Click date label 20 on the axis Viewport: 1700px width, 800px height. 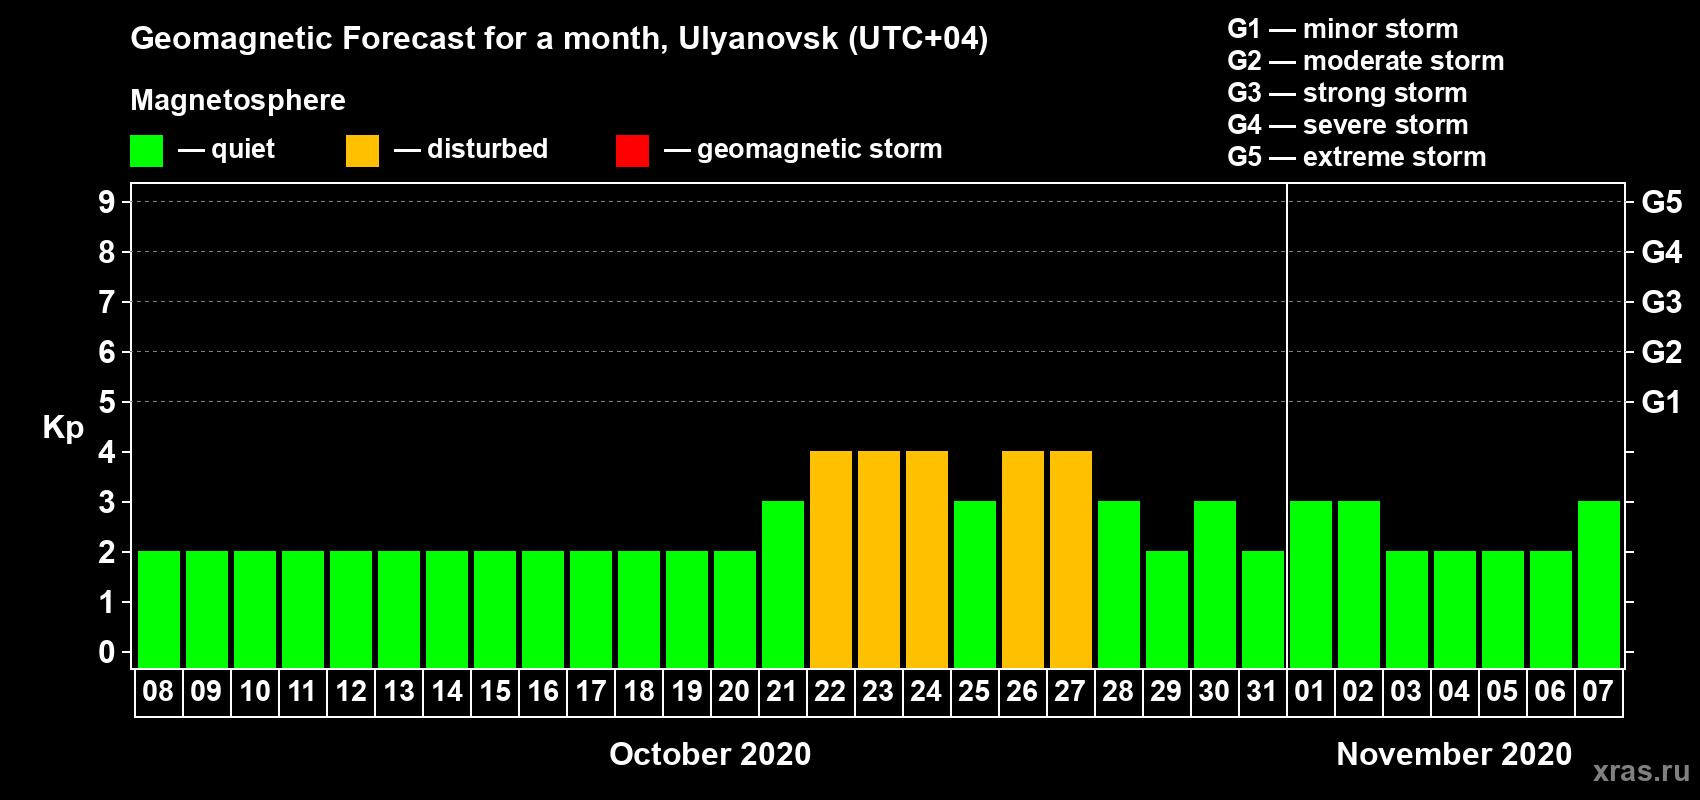[734, 691]
